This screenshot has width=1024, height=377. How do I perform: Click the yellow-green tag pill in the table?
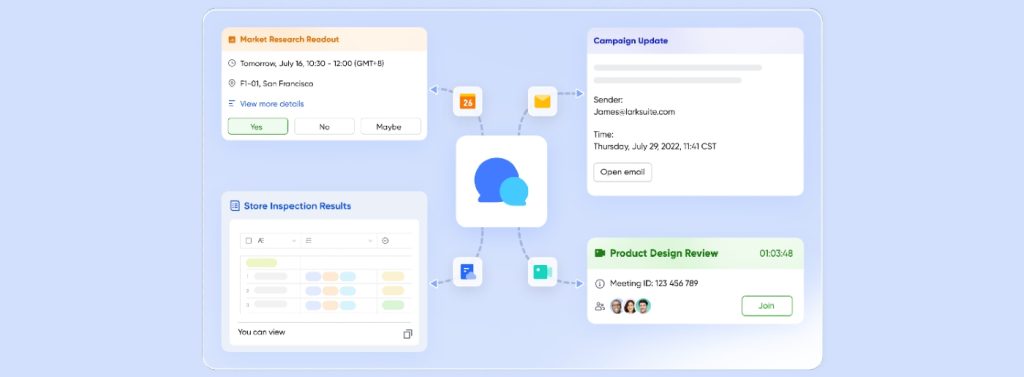point(261,263)
